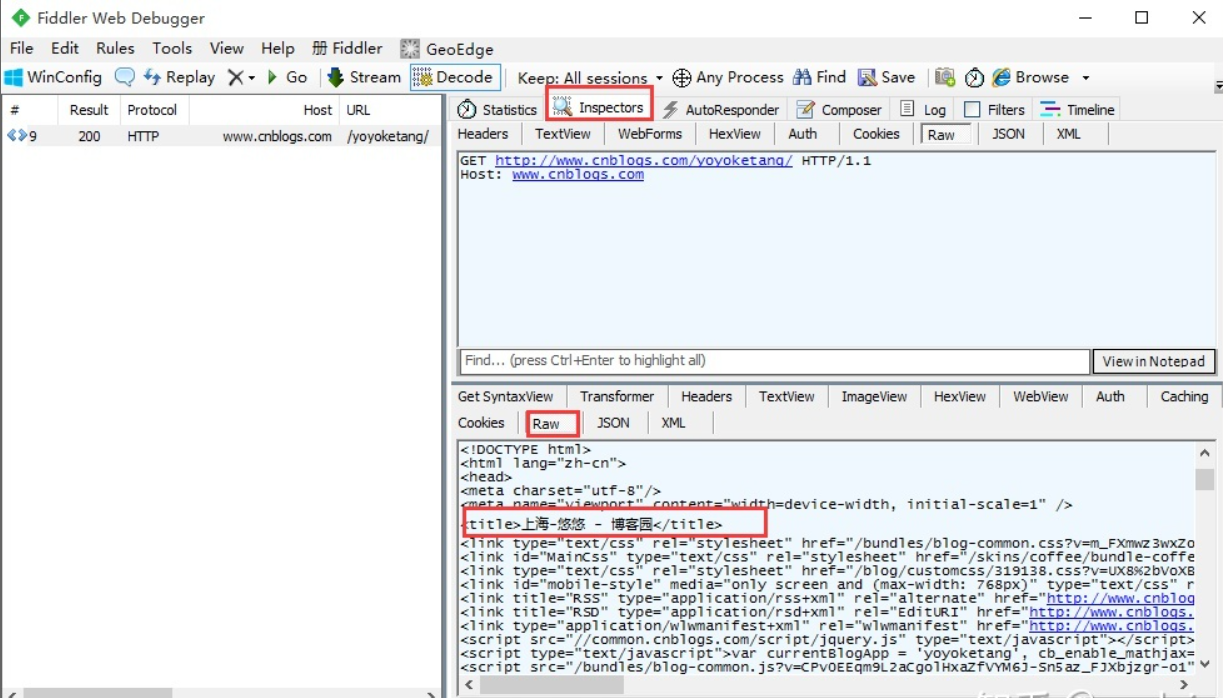Click the speech bubble comment icon
Viewport: 1223px width, 698px height.
click(x=124, y=77)
